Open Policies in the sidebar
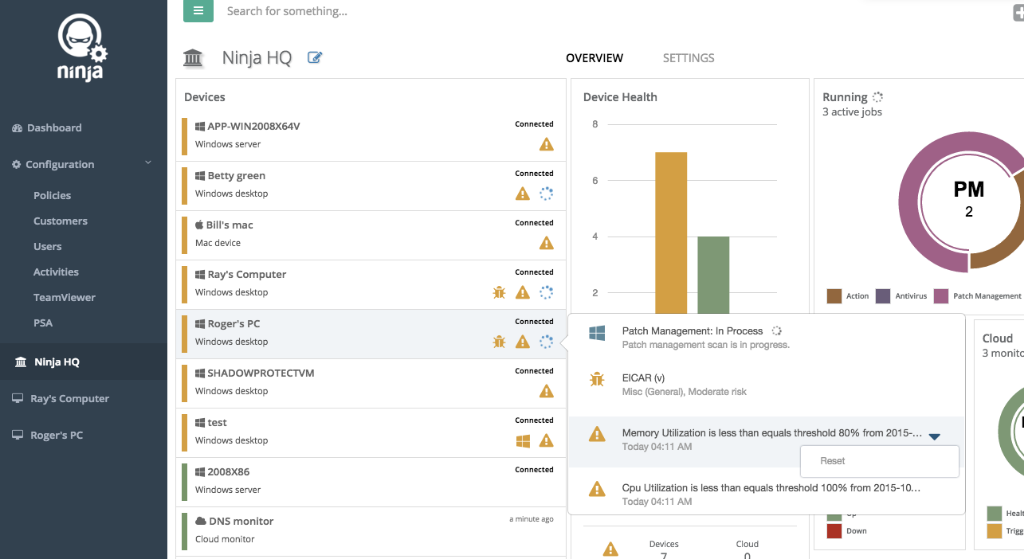This screenshot has height=559, width=1024. pos(52,195)
